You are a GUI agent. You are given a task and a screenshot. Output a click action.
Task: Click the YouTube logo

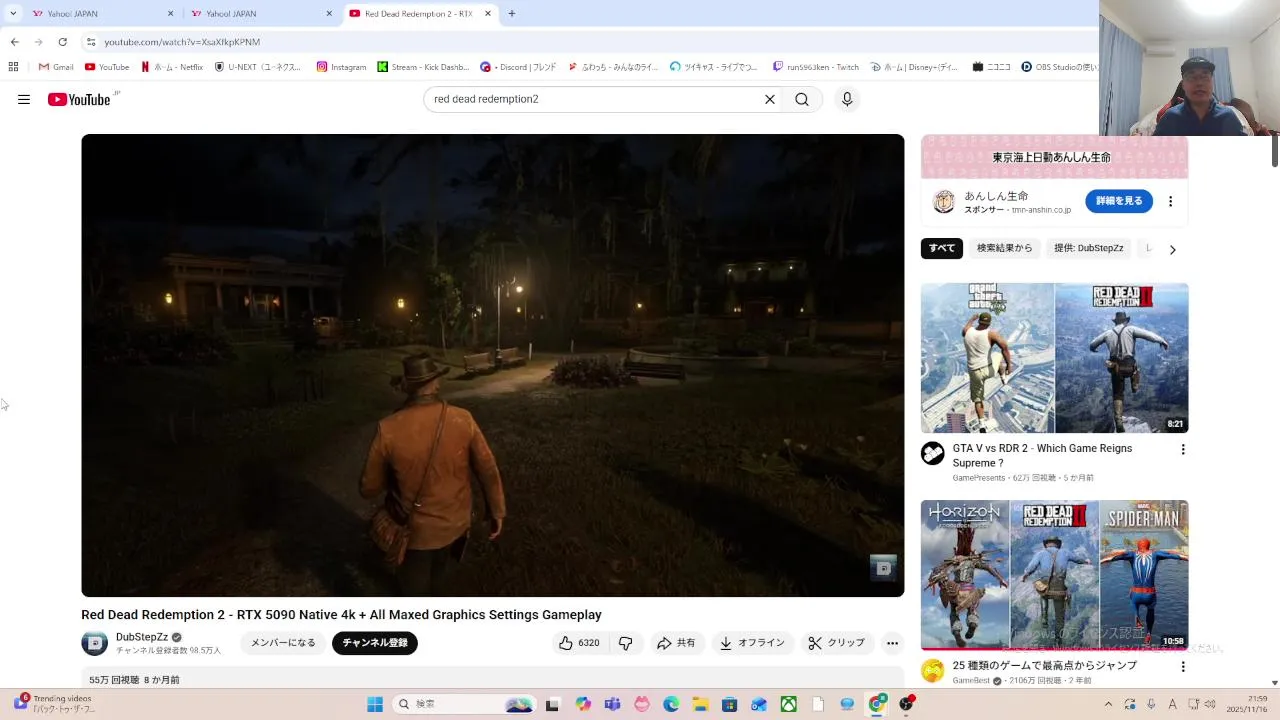79,99
